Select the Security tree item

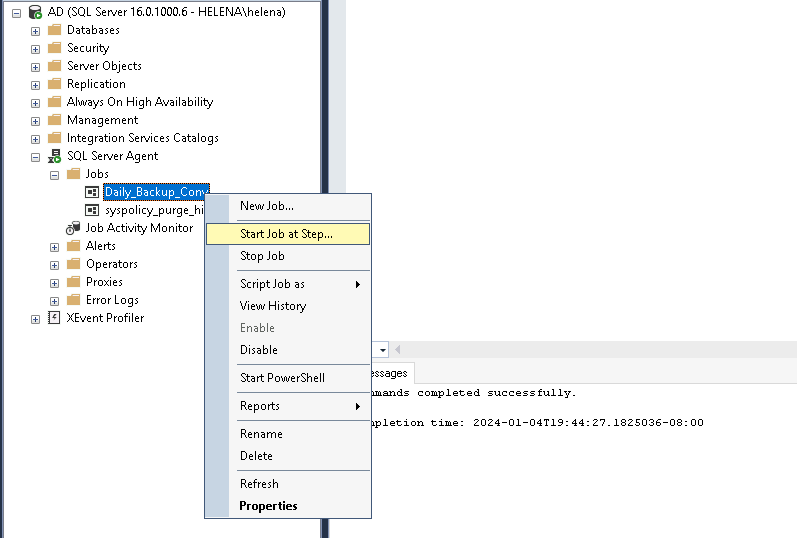click(87, 48)
